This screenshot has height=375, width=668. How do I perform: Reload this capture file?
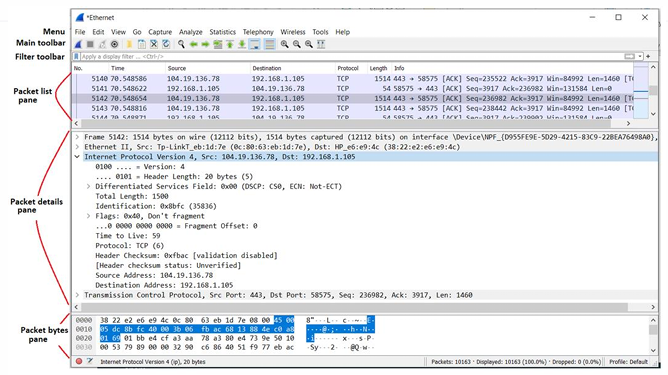tap(166, 44)
